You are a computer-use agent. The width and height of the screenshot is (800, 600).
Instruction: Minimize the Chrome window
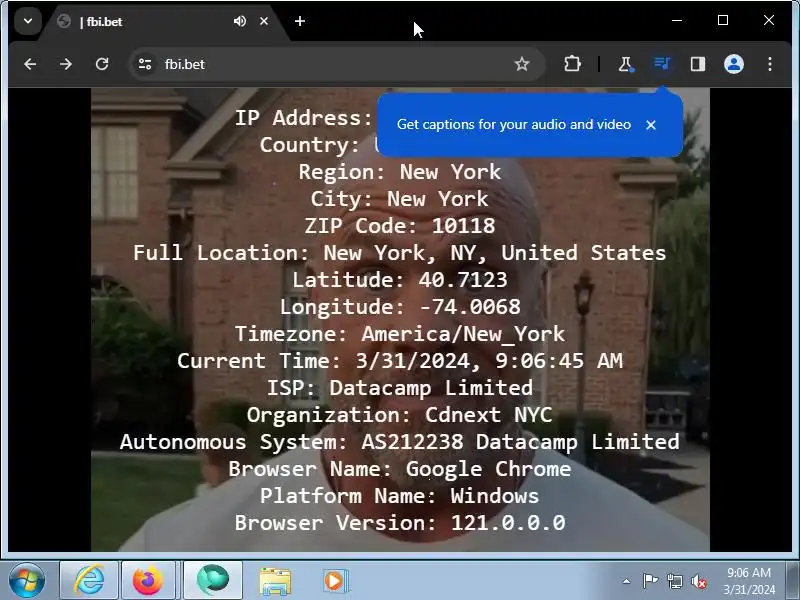[677, 20]
